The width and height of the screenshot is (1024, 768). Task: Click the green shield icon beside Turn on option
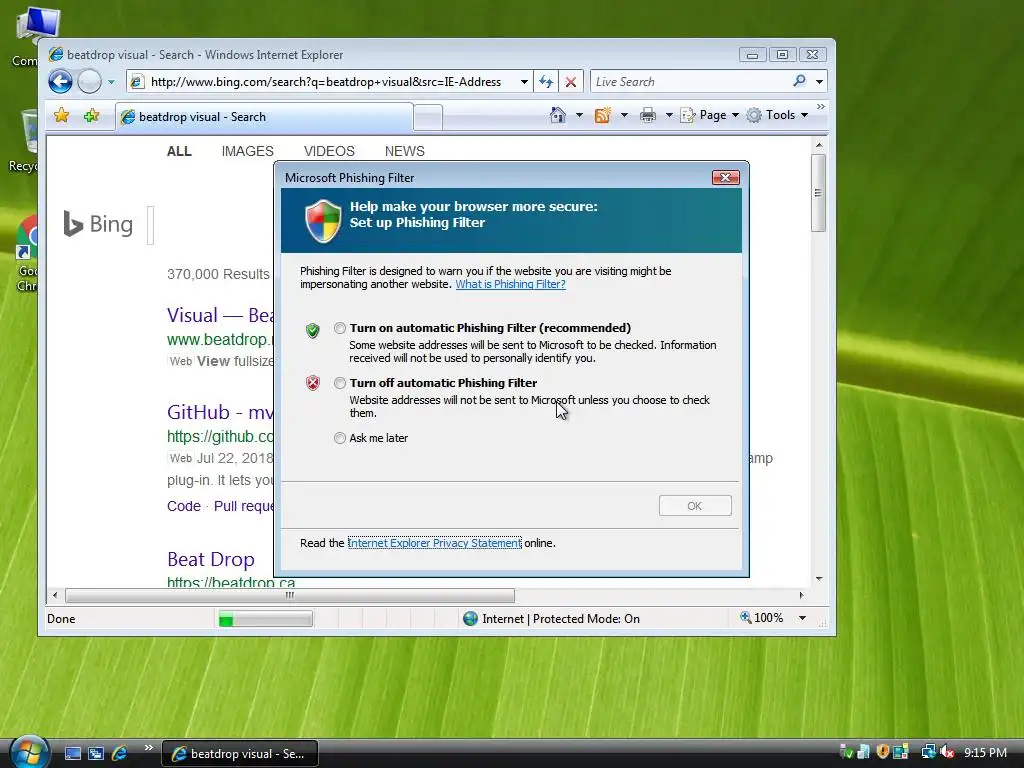point(313,330)
